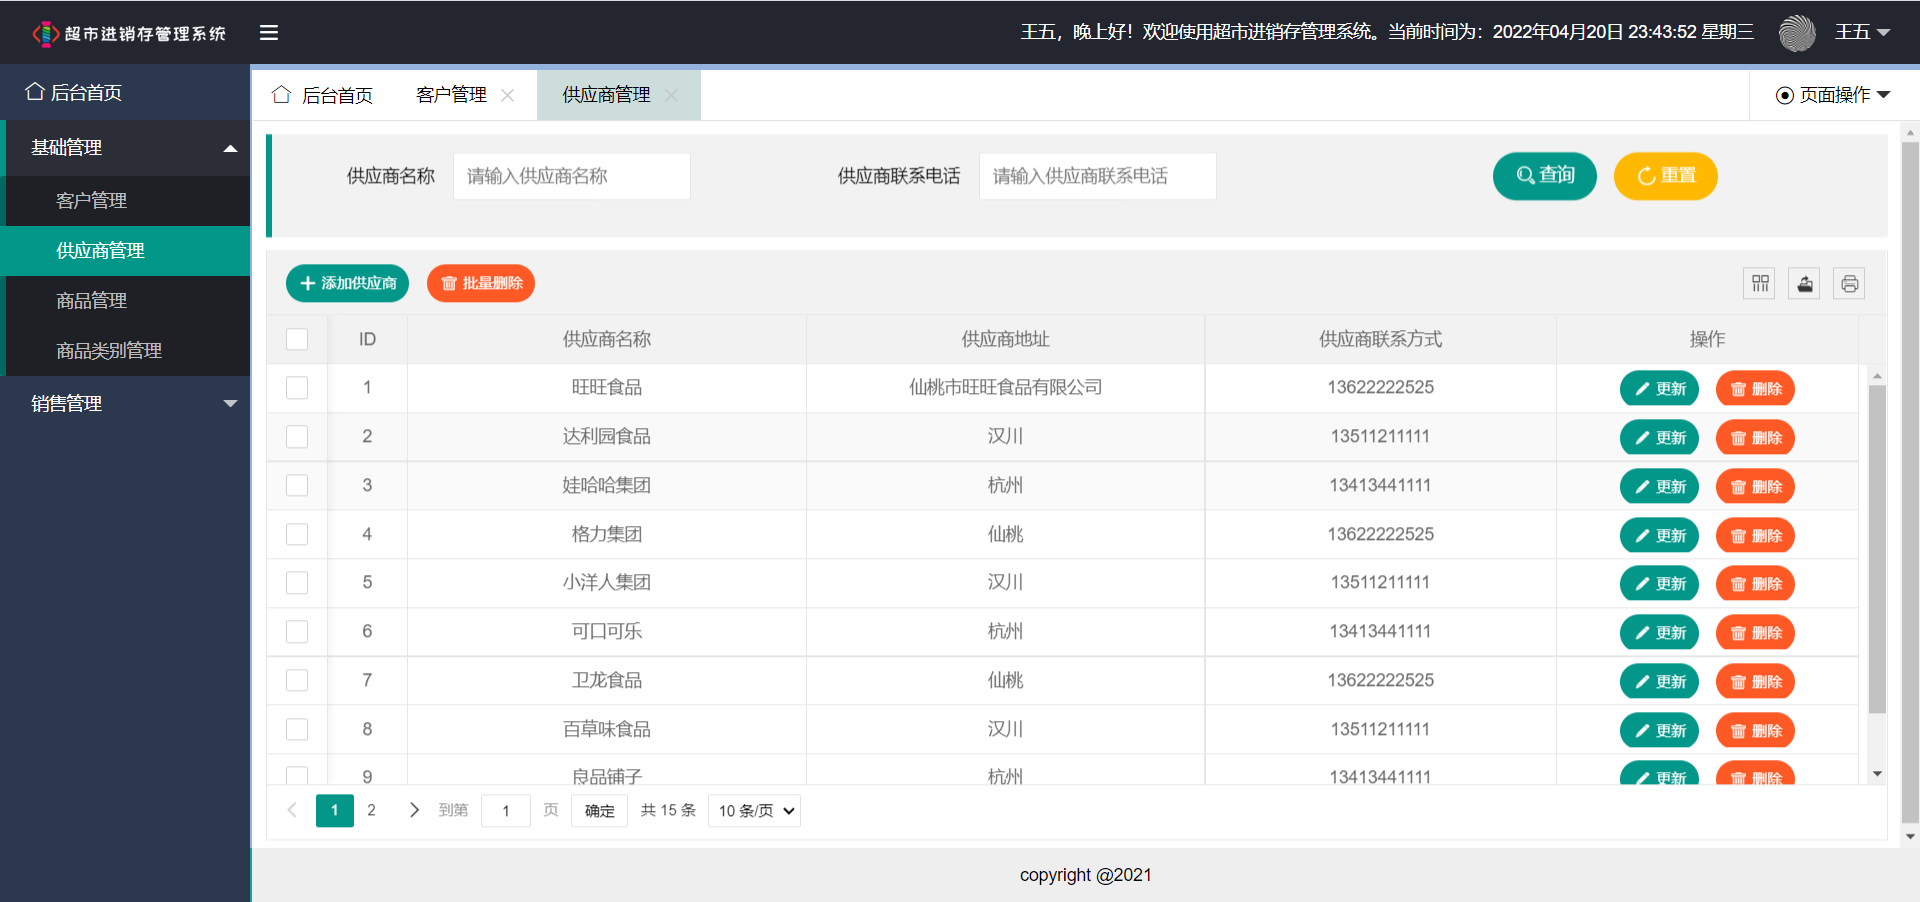This screenshot has width=1920, height=902.
Task: Click the 添加供应商 button
Action: point(347,283)
